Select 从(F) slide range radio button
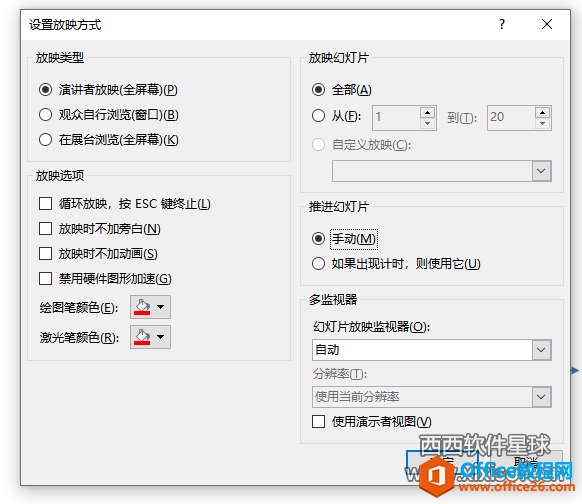582x504 pixels. pos(318,116)
